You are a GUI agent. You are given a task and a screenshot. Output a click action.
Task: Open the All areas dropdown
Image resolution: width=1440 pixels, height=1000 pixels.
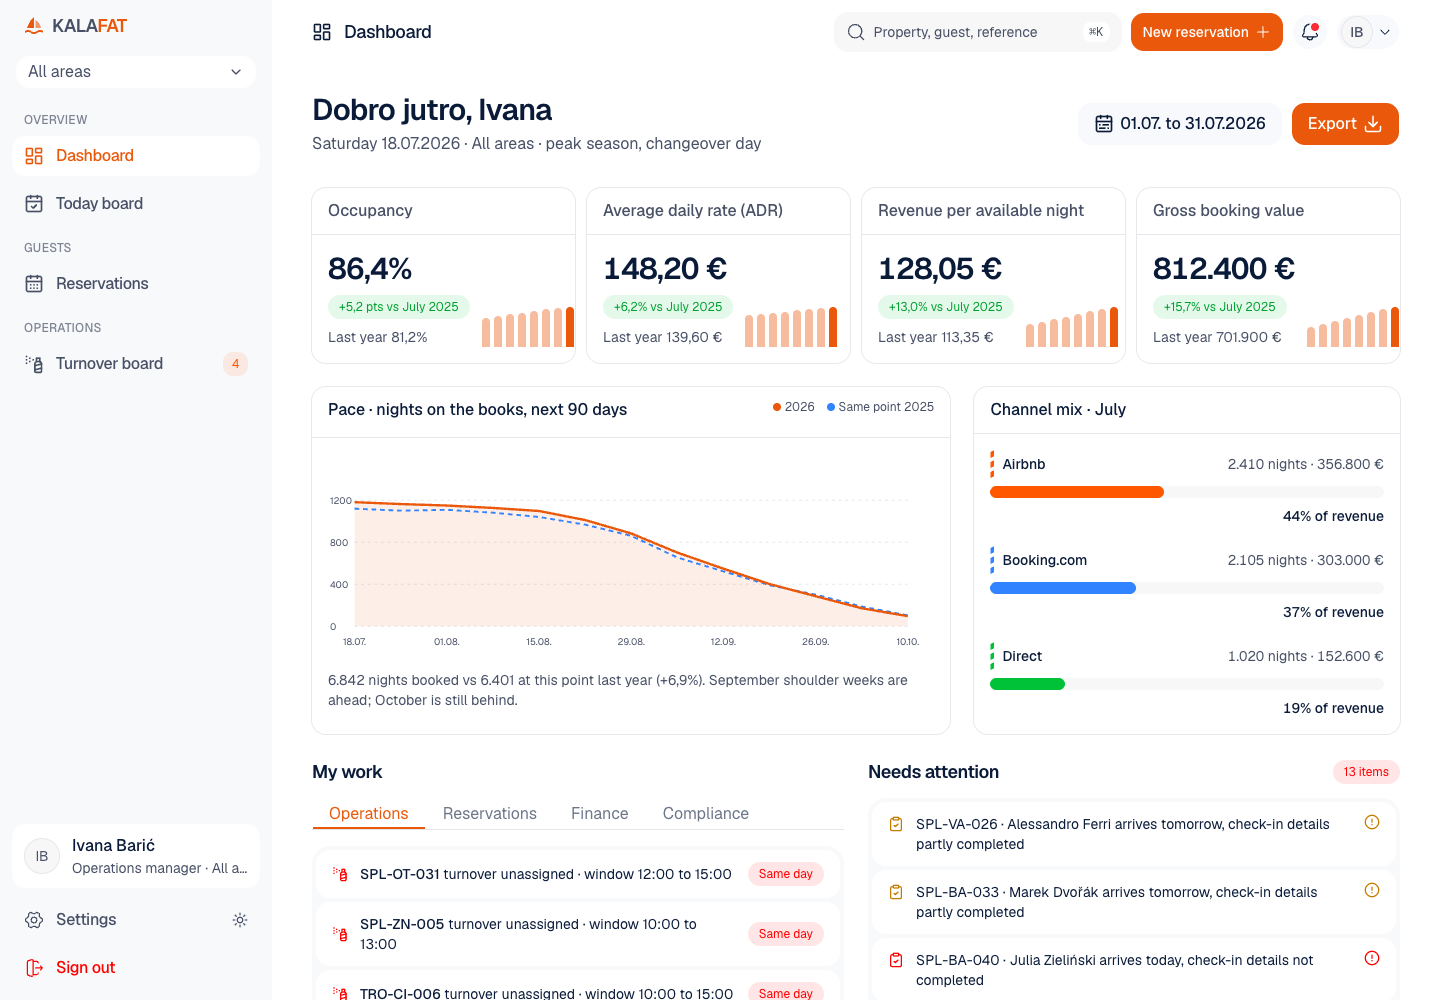point(136,72)
